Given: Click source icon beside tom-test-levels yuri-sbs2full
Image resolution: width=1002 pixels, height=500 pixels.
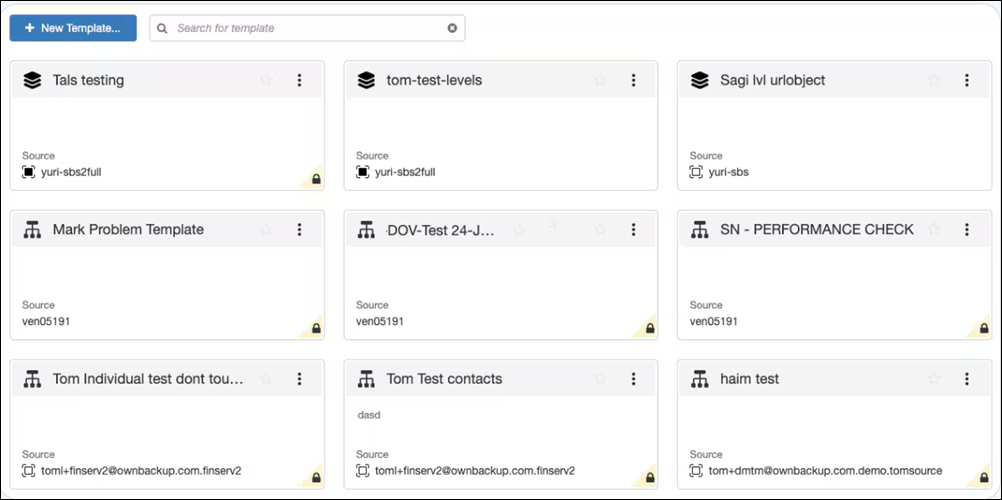Looking at the screenshot, I should click(362, 172).
